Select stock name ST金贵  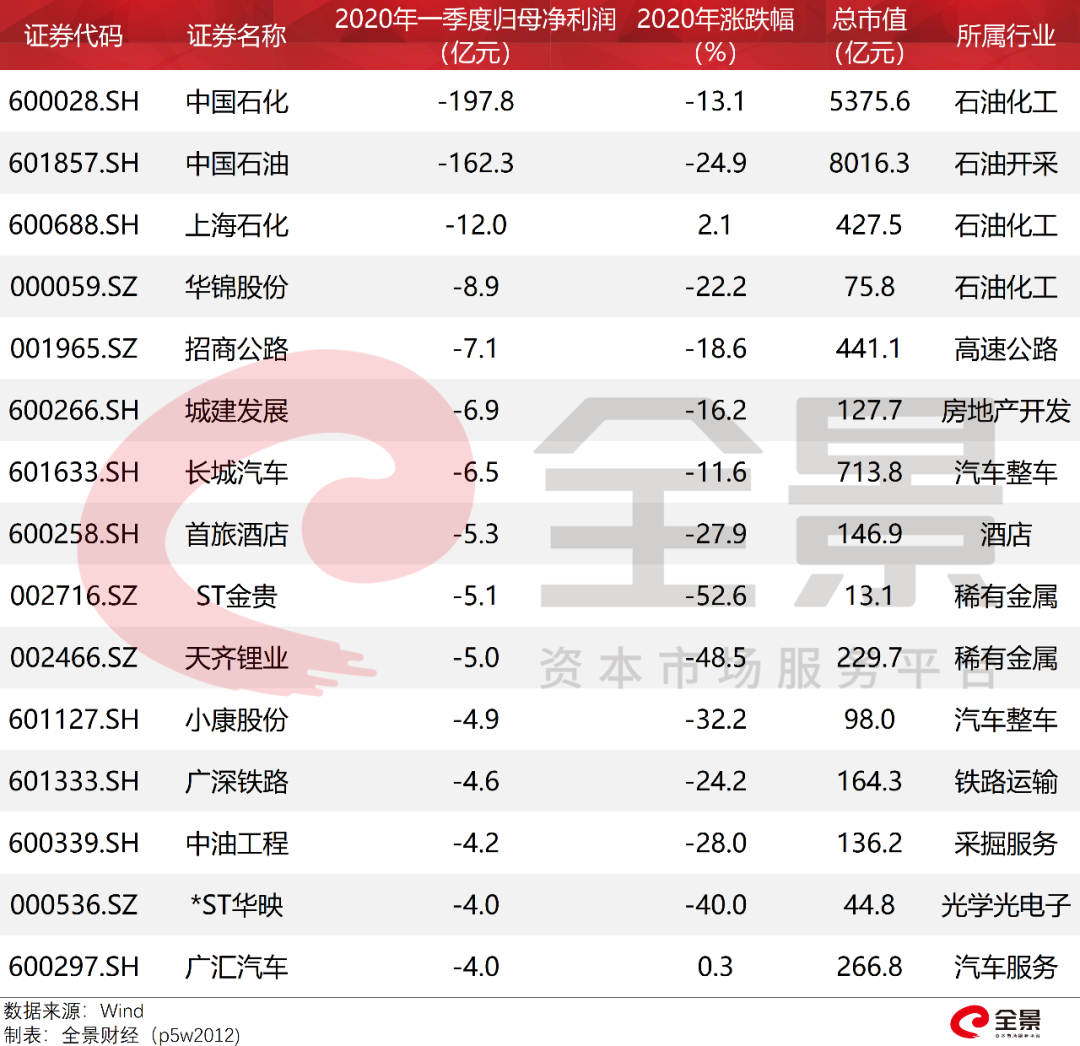pyautogui.click(x=236, y=596)
